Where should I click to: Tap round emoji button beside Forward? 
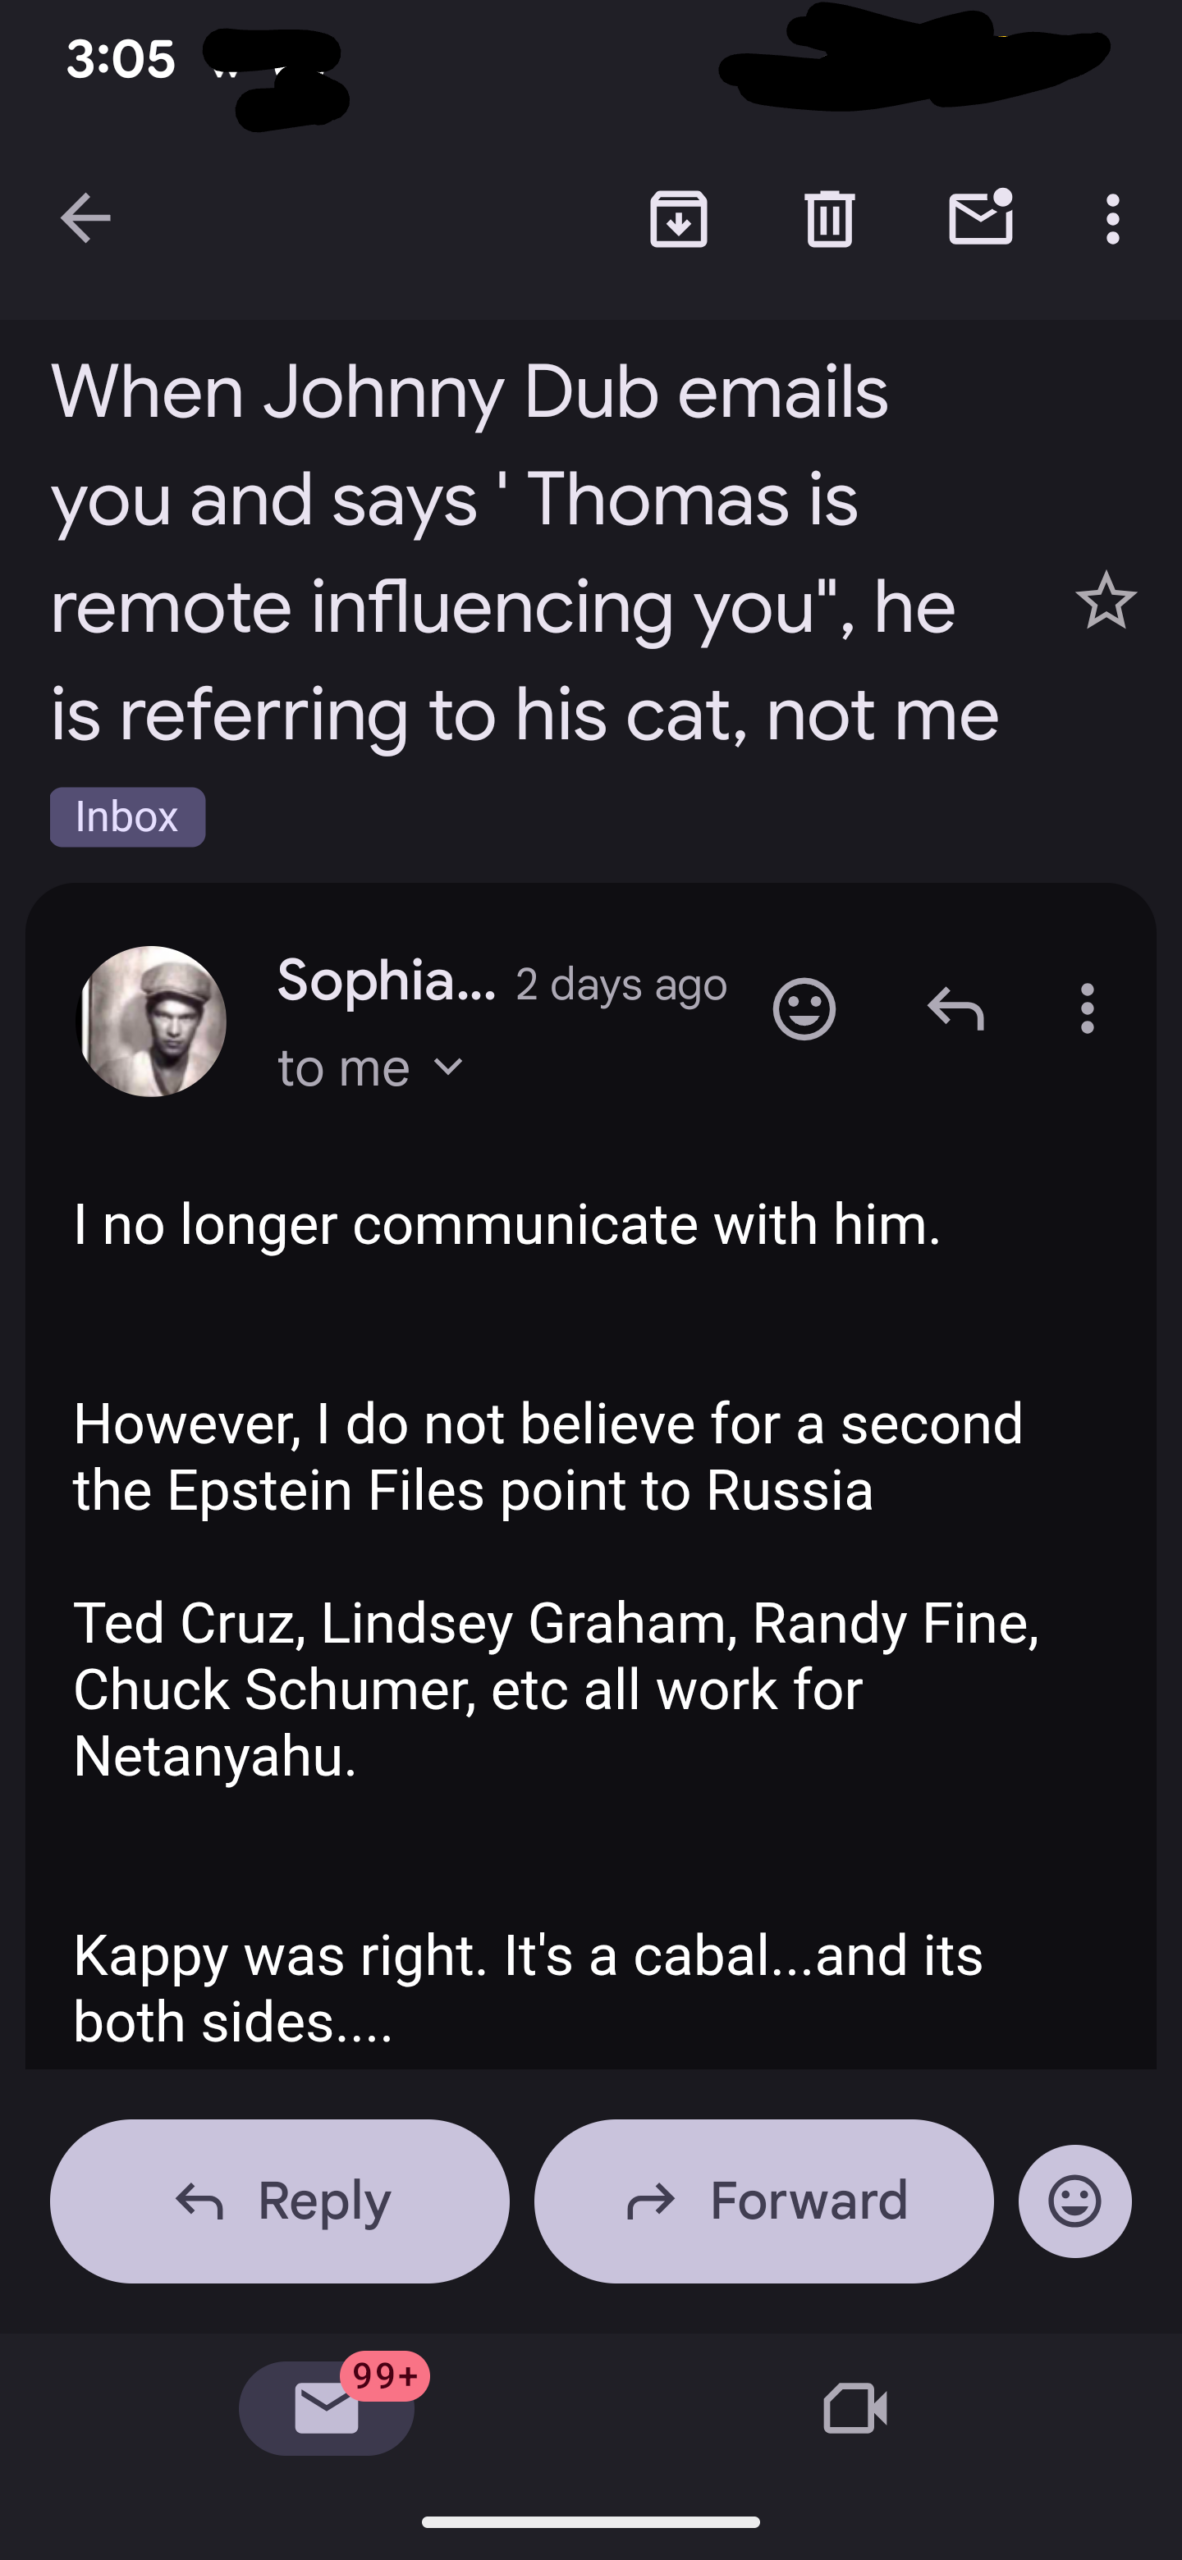coord(1075,2201)
